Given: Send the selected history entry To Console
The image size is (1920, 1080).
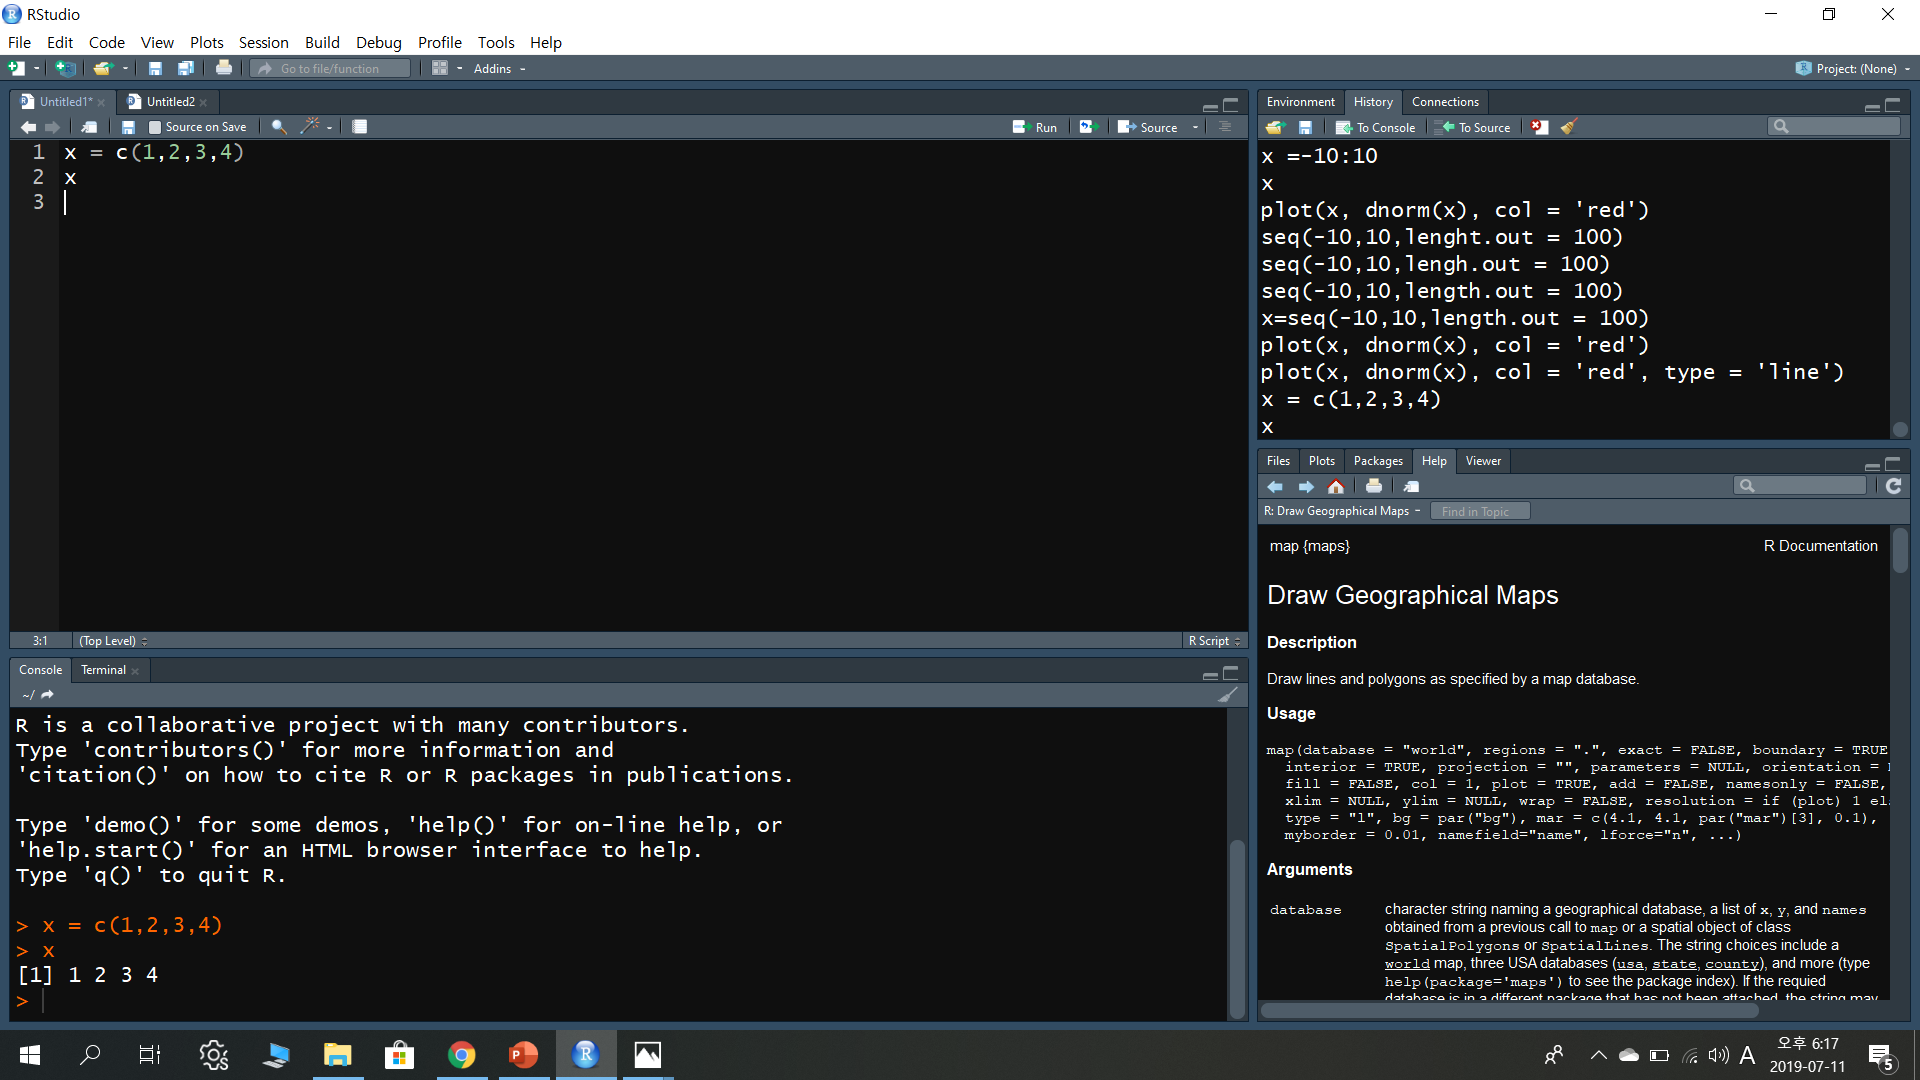Looking at the screenshot, I should 1376,127.
